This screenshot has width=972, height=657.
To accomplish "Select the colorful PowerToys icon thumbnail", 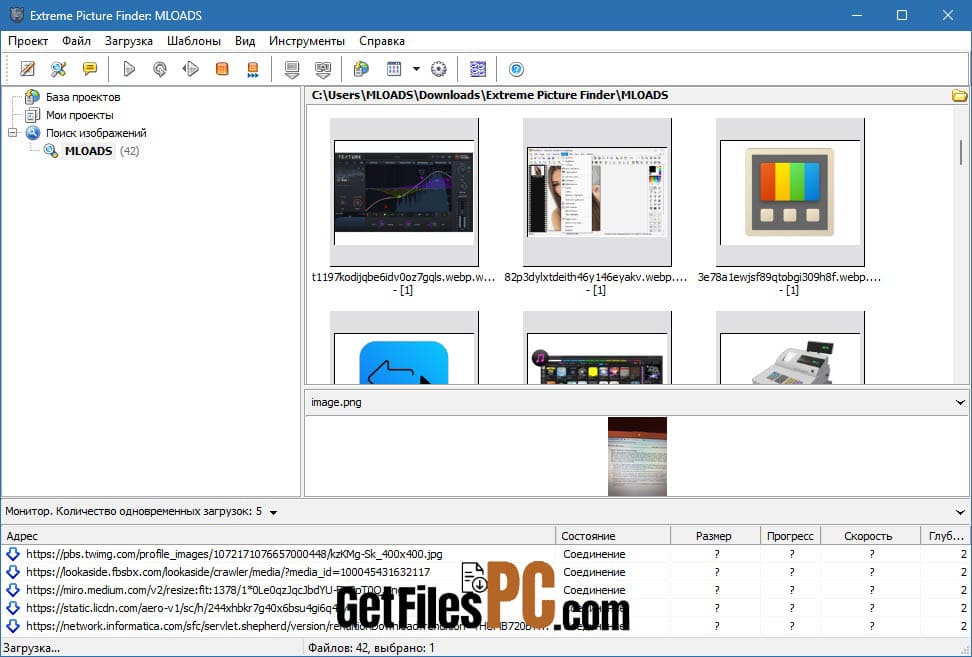I will click(x=790, y=192).
